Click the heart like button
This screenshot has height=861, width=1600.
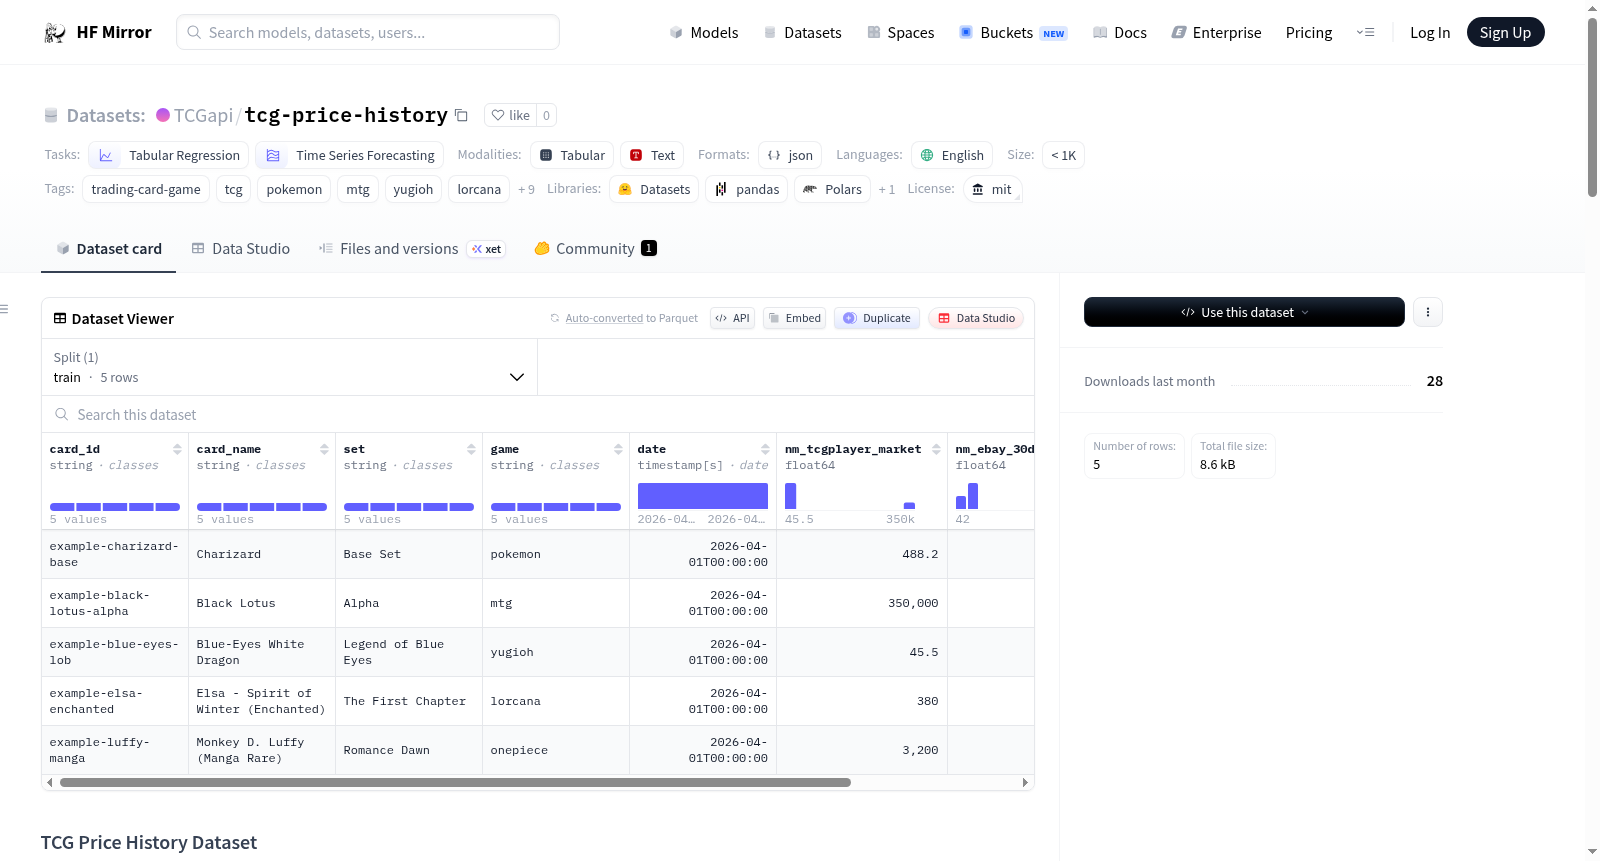pos(511,115)
